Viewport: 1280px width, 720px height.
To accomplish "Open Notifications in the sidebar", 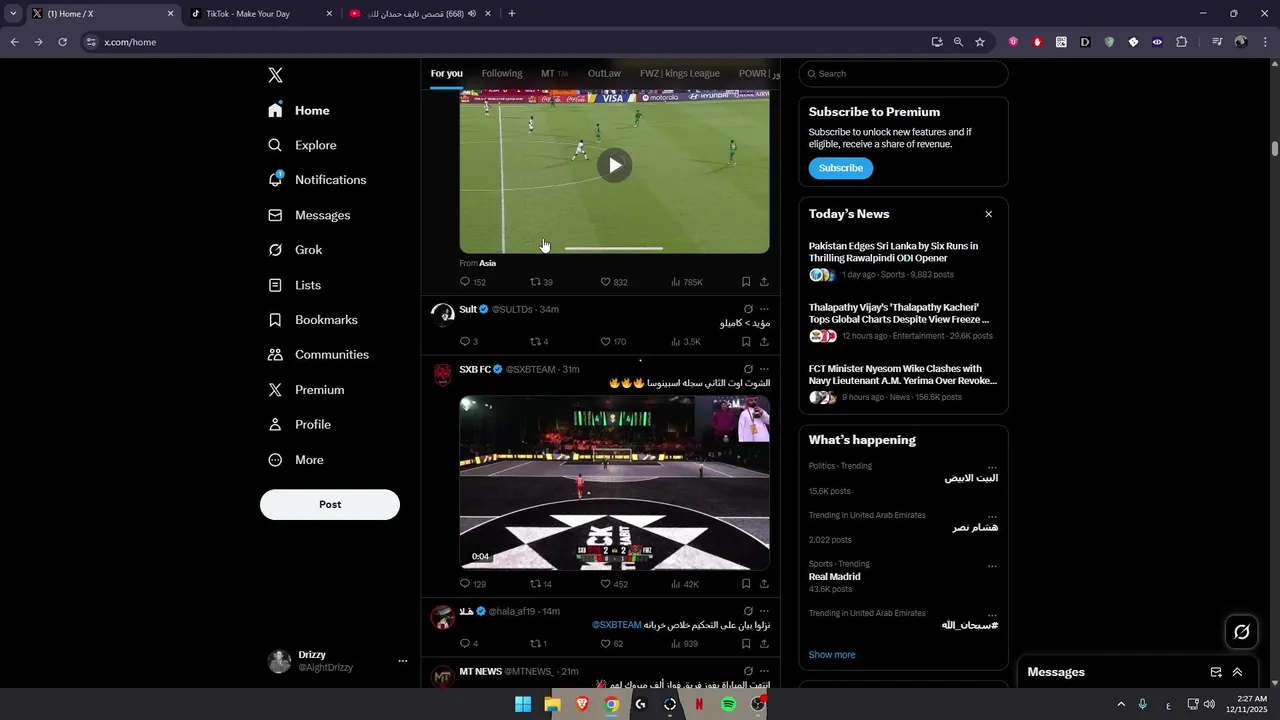I will tap(317, 180).
